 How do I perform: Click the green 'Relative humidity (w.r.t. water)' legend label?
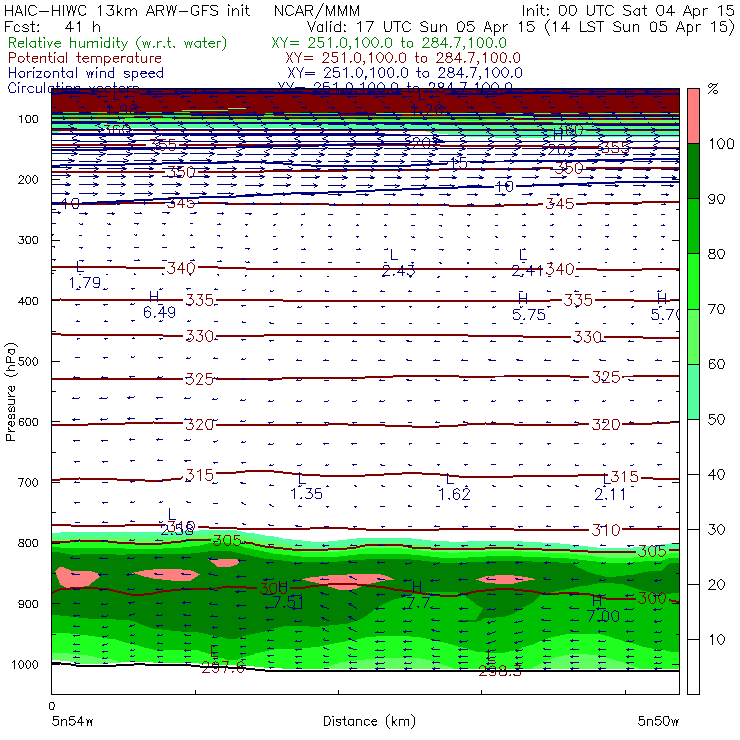(x=118, y=43)
